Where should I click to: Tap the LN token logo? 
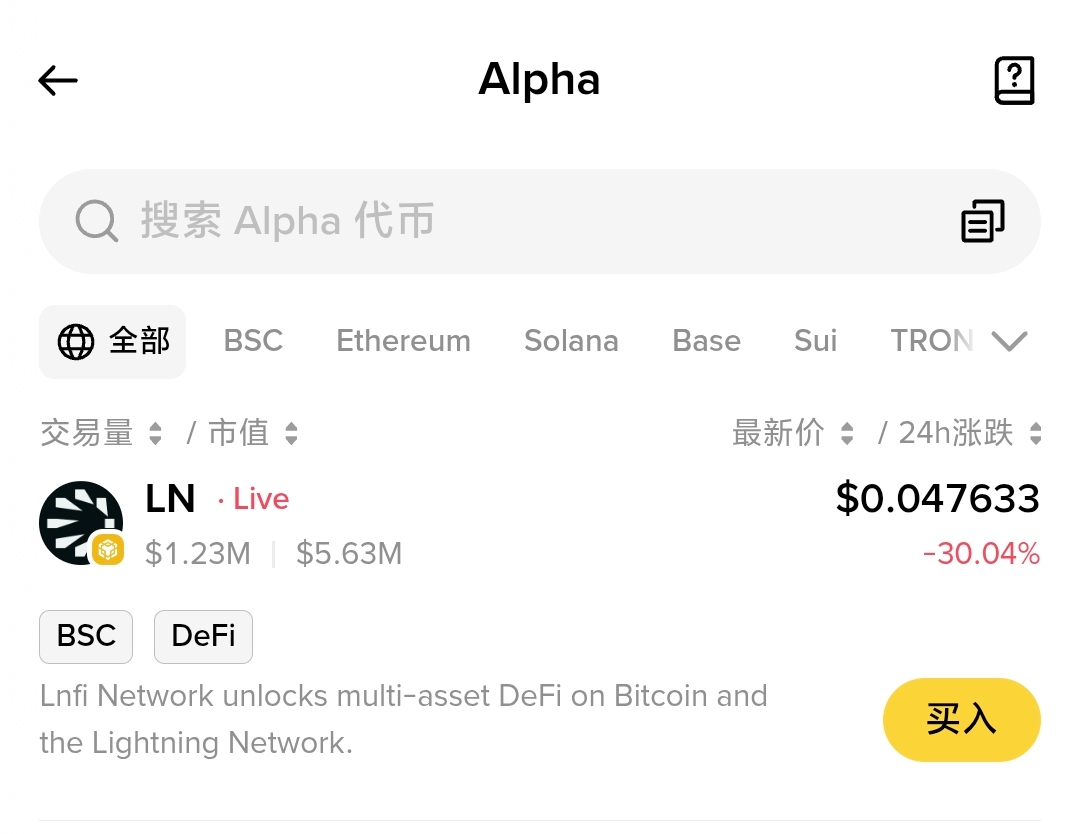coord(81,523)
